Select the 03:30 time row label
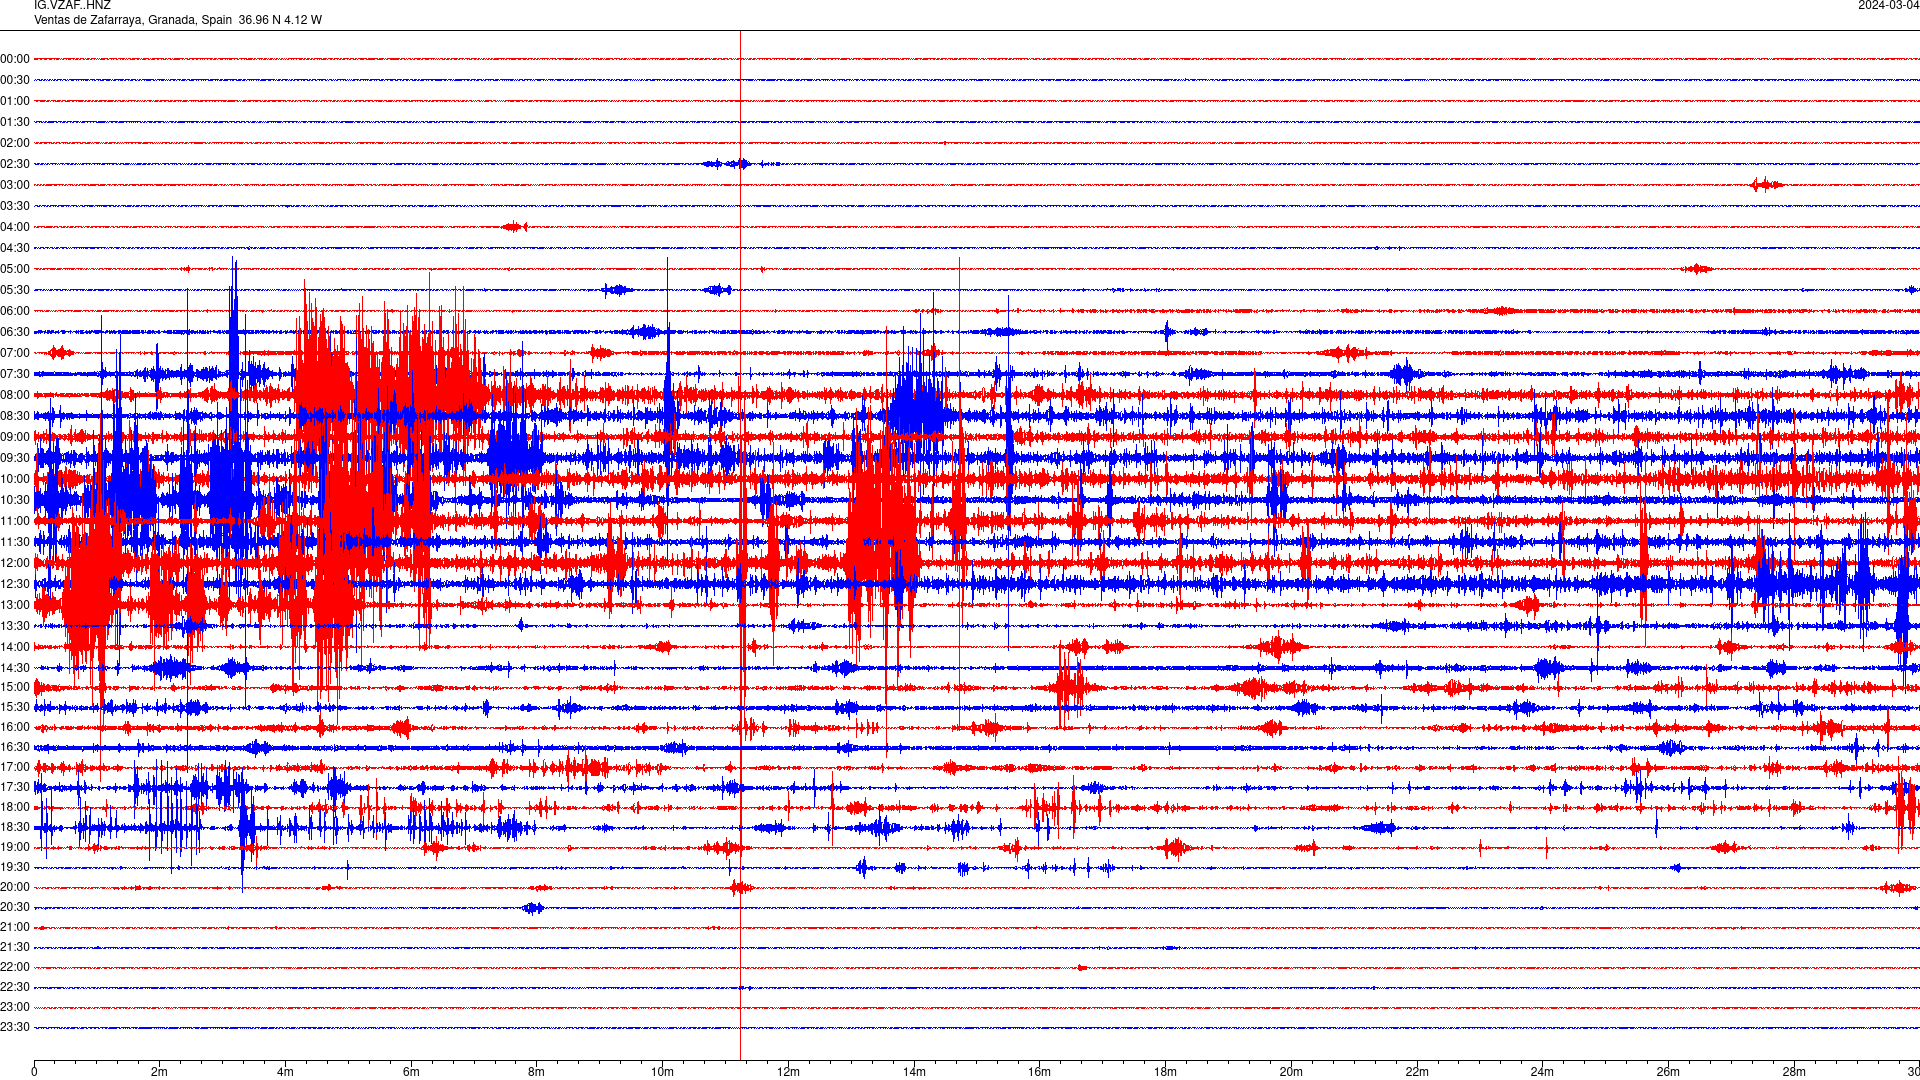Viewport: 1920px width, 1080px height. (x=15, y=206)
